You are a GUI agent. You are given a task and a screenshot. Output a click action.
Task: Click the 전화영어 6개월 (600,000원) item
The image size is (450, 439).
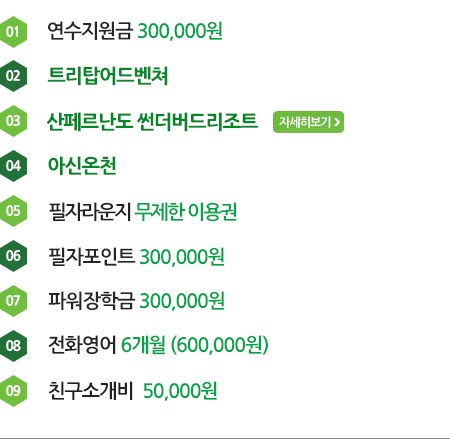click(158, 345)
